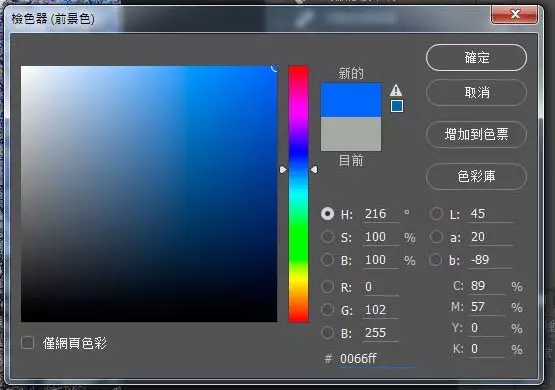555x390 pixels.
Task: Select the S saturation radio button
Action: tap(327, 237)
